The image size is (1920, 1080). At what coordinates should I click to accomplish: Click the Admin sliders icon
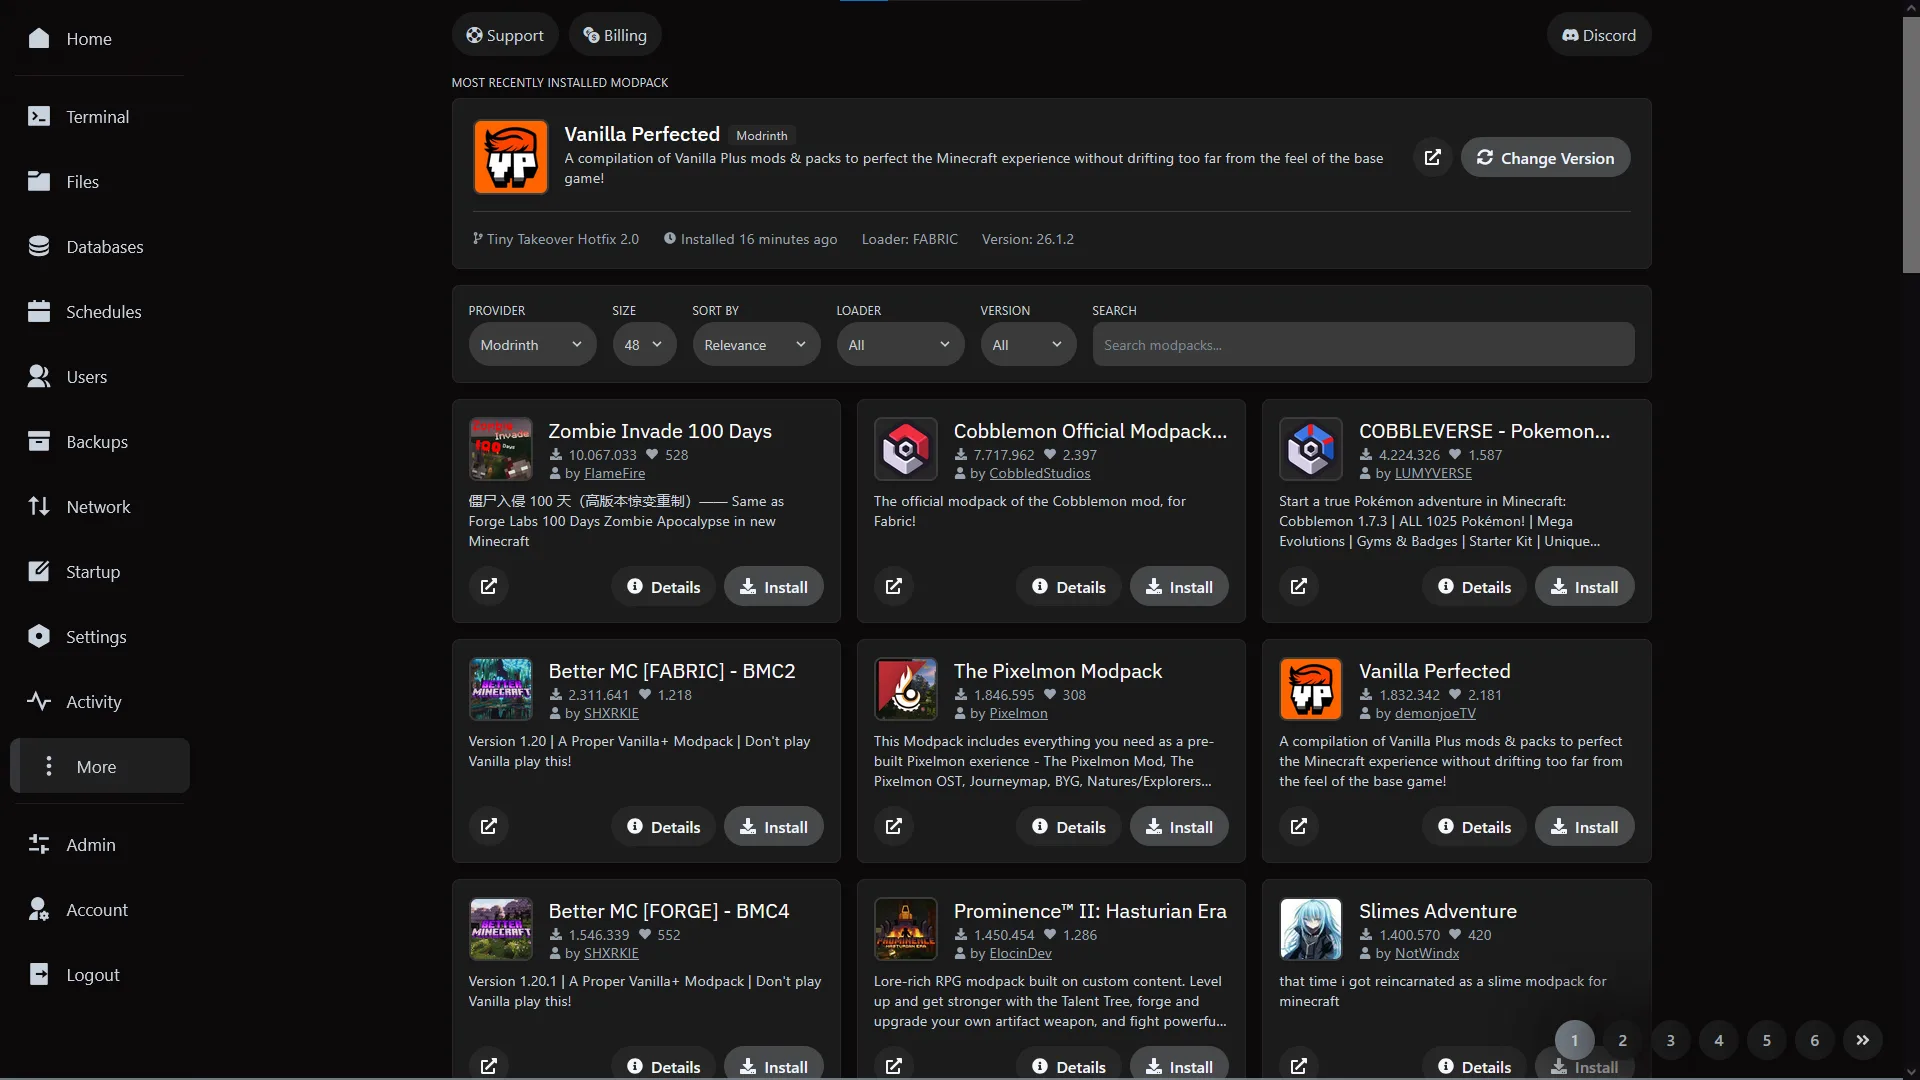pos(39,844)
